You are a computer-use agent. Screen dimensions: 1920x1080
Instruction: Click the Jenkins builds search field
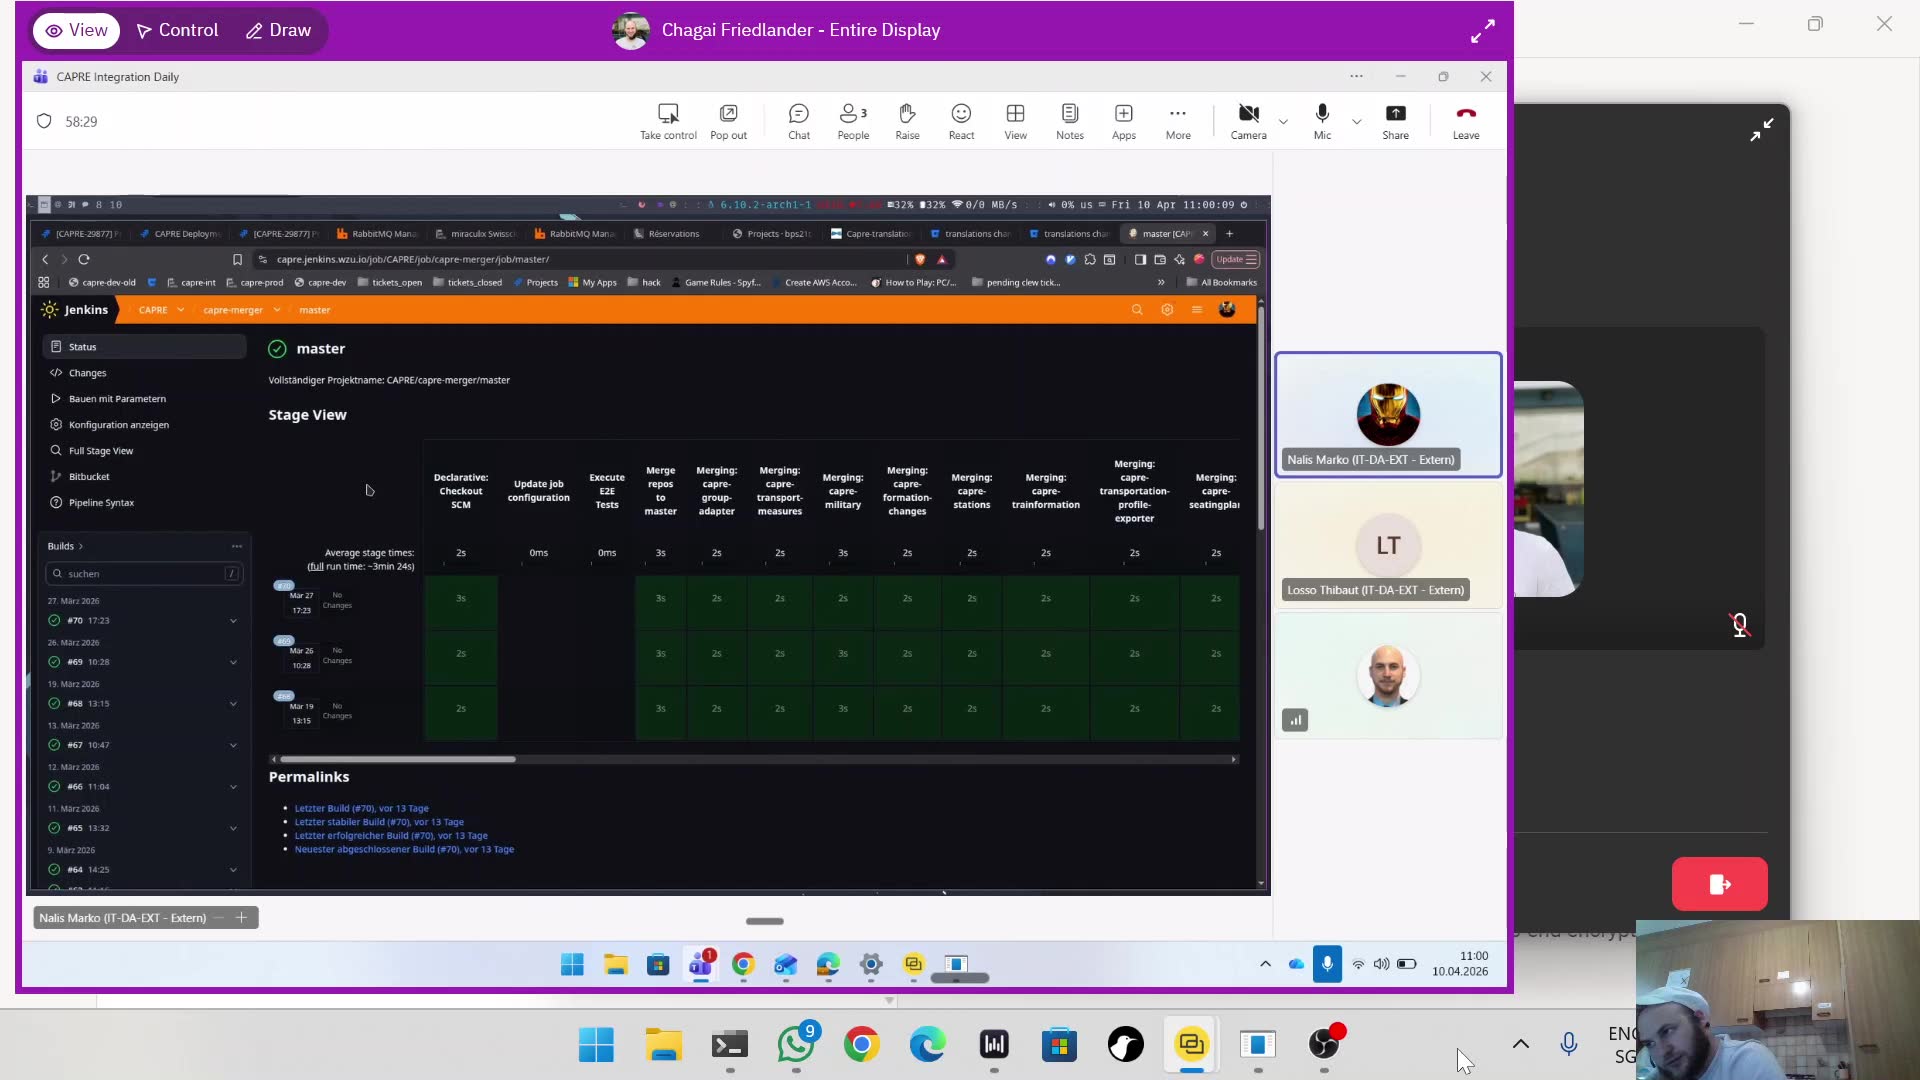[x=144, y=574]
